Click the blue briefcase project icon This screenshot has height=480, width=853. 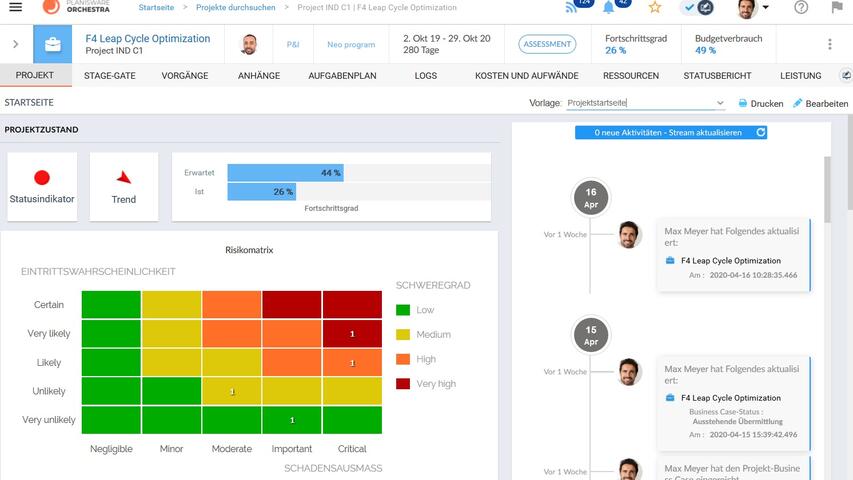pos(52,44)
